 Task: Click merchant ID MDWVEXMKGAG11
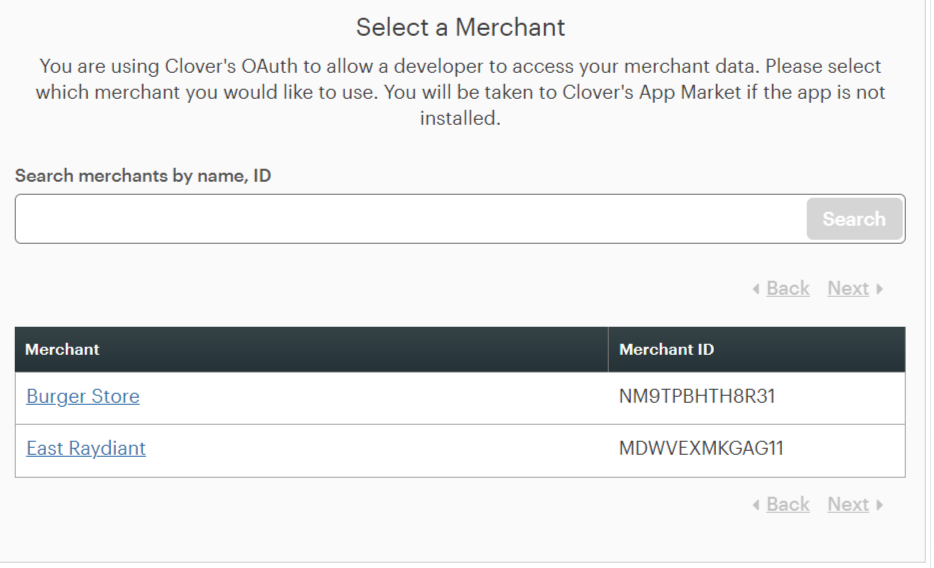tap(701, 448)
